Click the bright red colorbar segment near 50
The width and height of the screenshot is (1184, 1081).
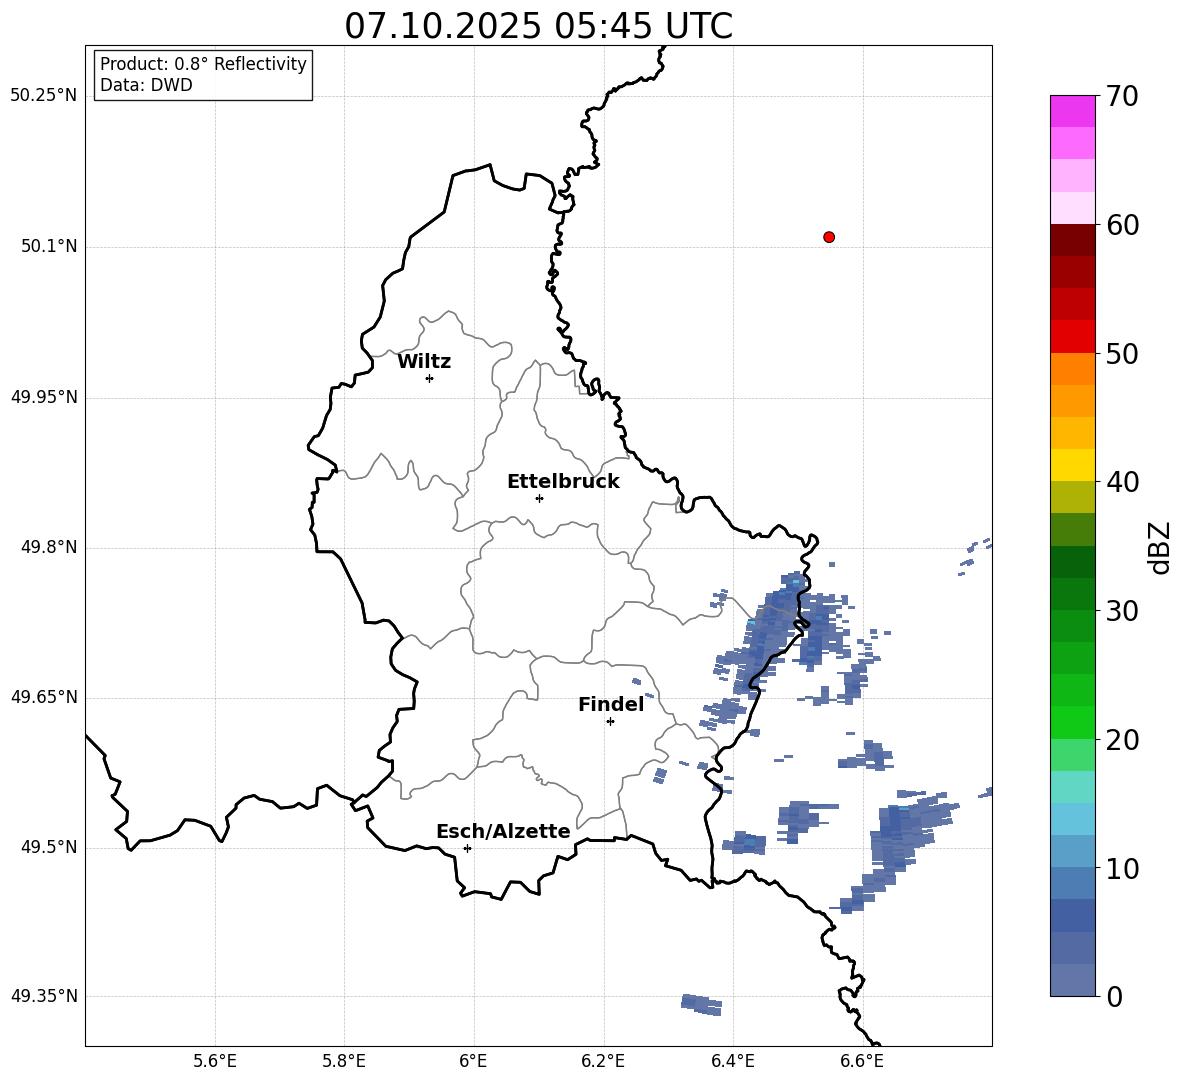pos(1072,337)
